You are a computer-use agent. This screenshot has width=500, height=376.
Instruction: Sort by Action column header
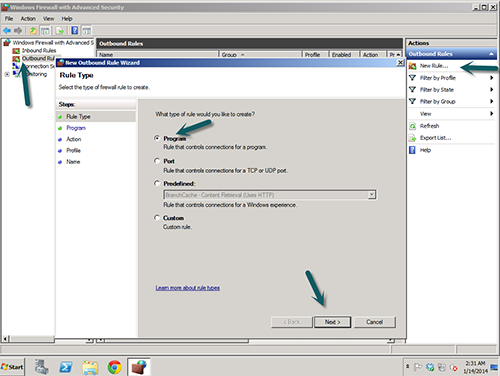(x=373, y=55)
